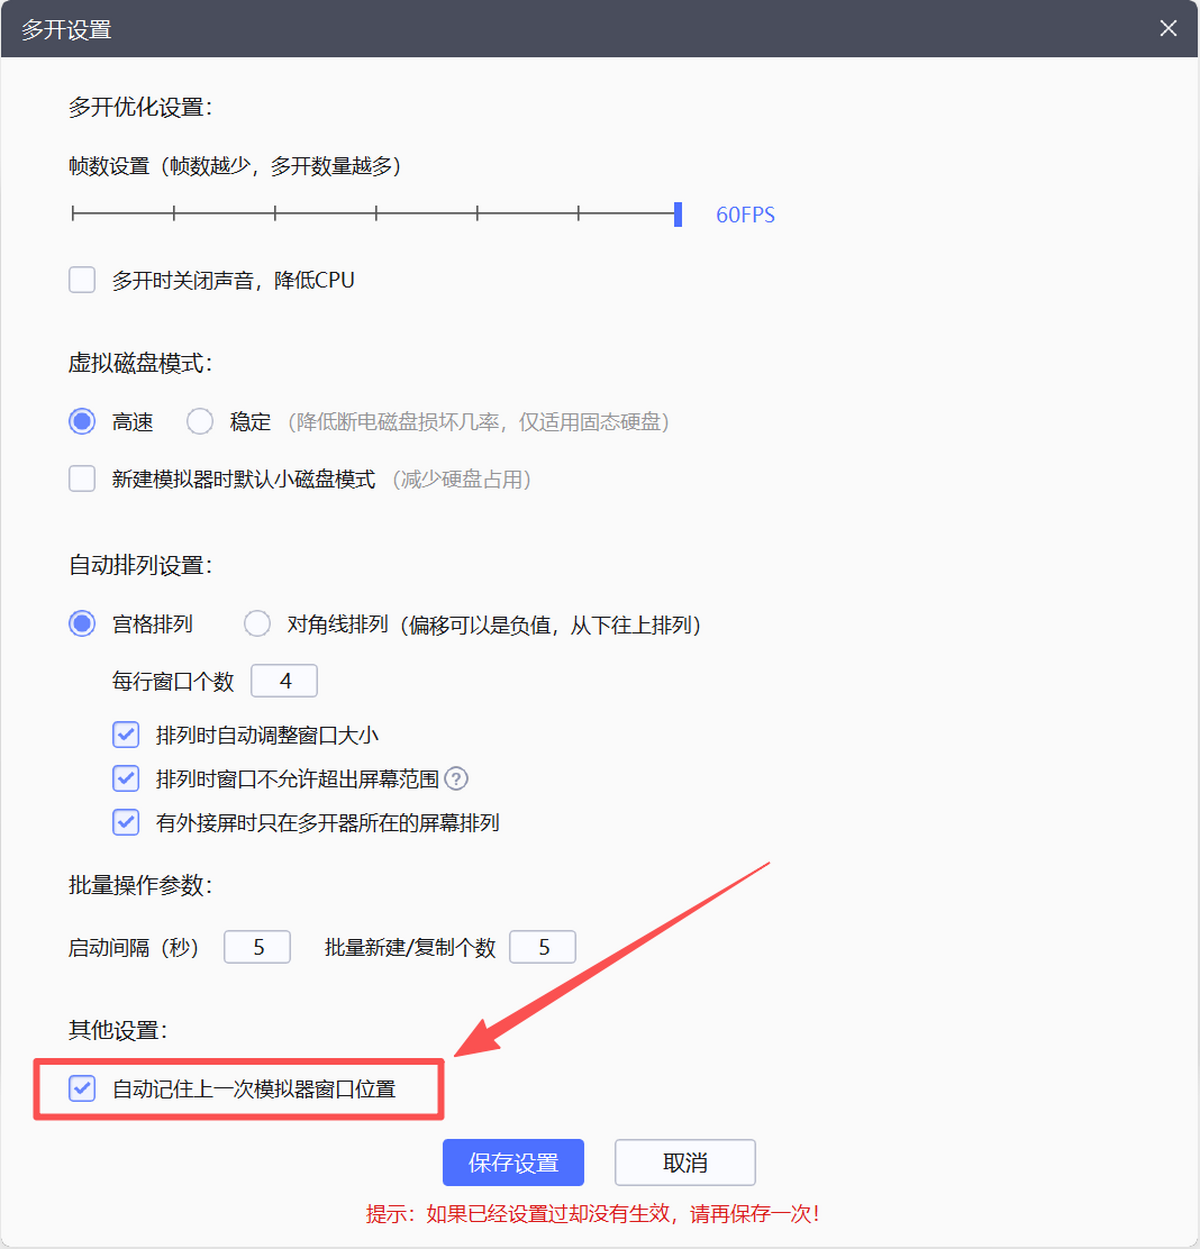Viewport: 1200px width, 1249px height.
Task: Click the FPS slider handle at 60FPS
Action: pyautogui.click(x=678, y=214)
